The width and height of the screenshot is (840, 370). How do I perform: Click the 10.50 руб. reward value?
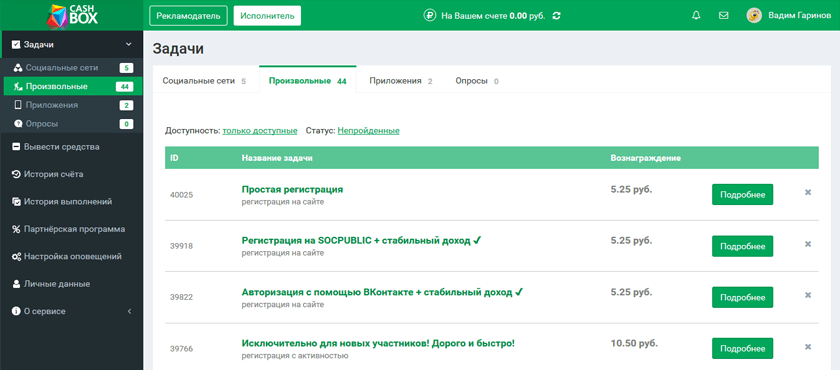[634, 343]
